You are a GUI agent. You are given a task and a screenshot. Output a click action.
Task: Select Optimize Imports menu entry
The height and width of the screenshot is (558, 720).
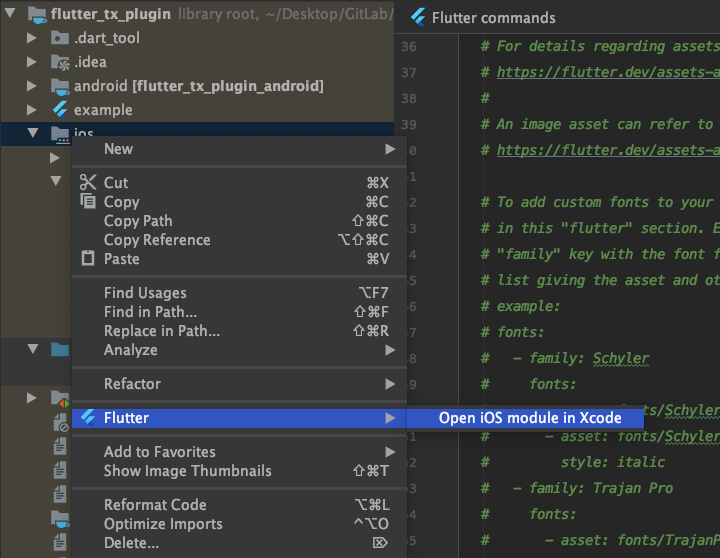coord(239,524)
